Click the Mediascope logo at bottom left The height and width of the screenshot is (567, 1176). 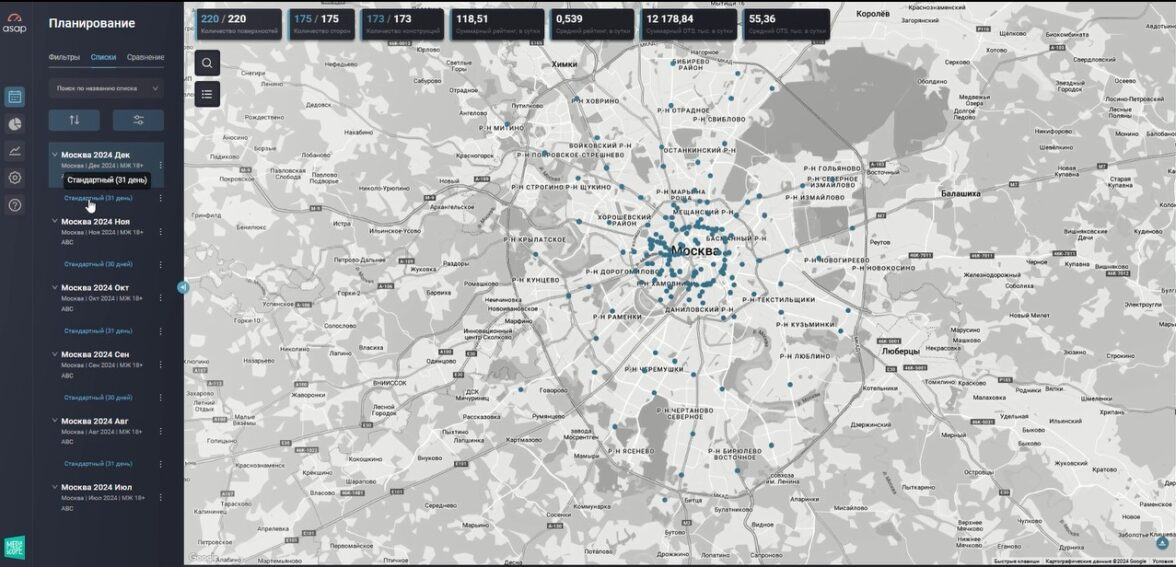pyautogui.click(x=14, y=548)
